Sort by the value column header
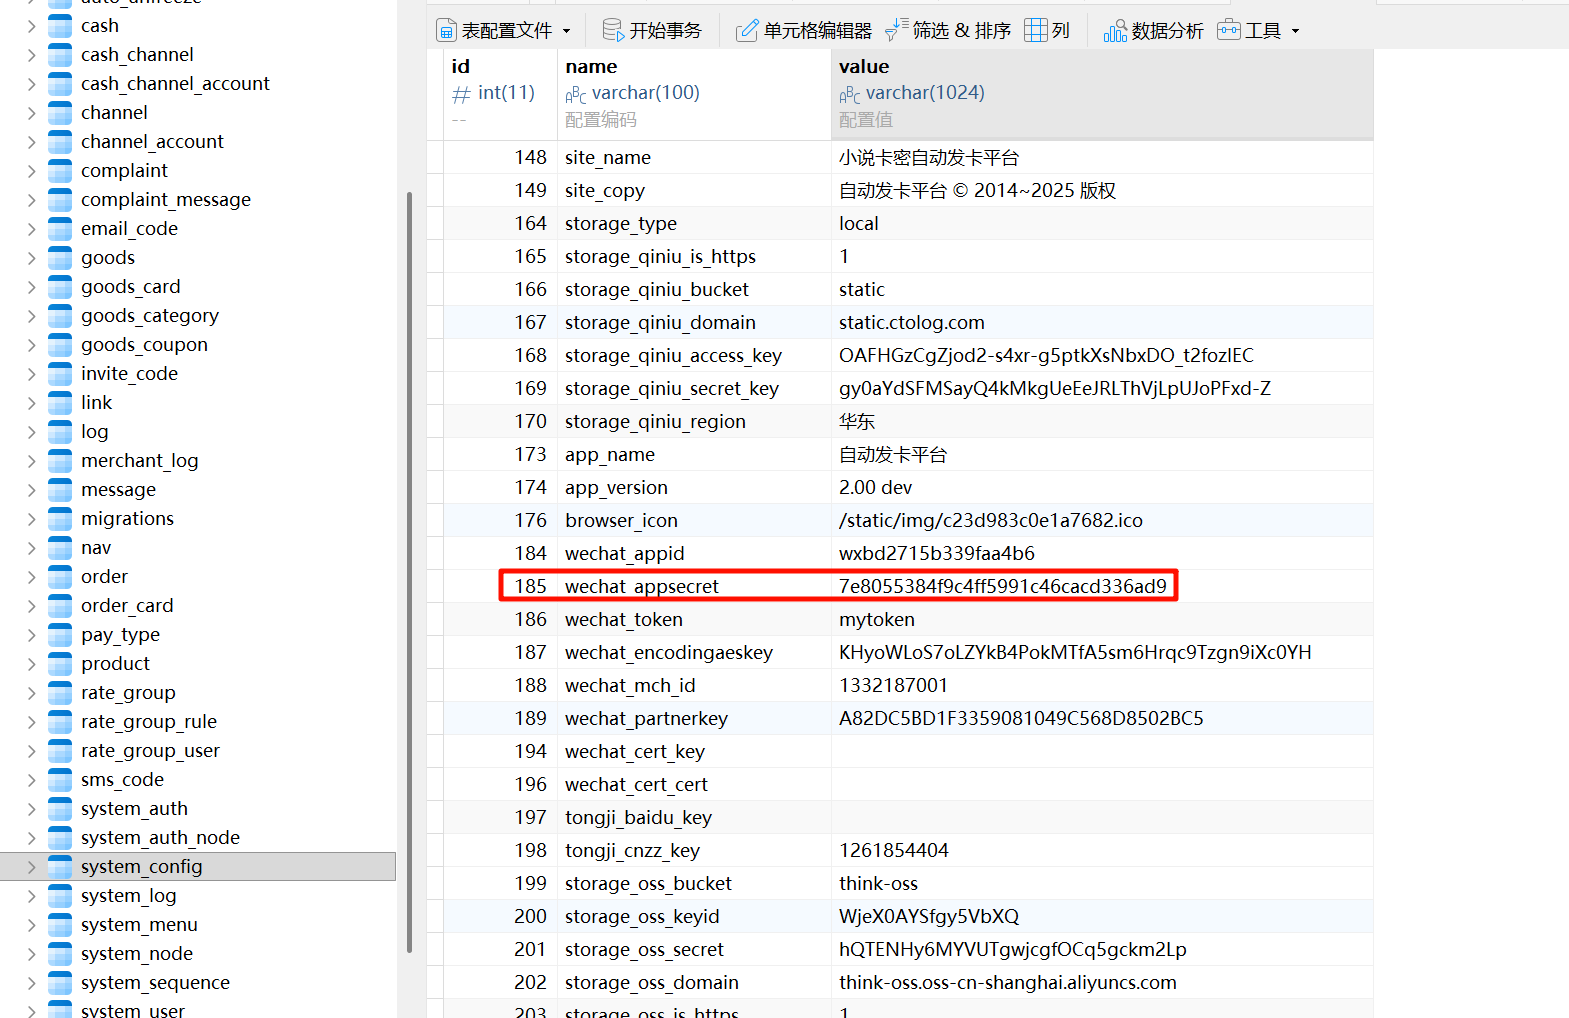 click(x=864, y=67)
